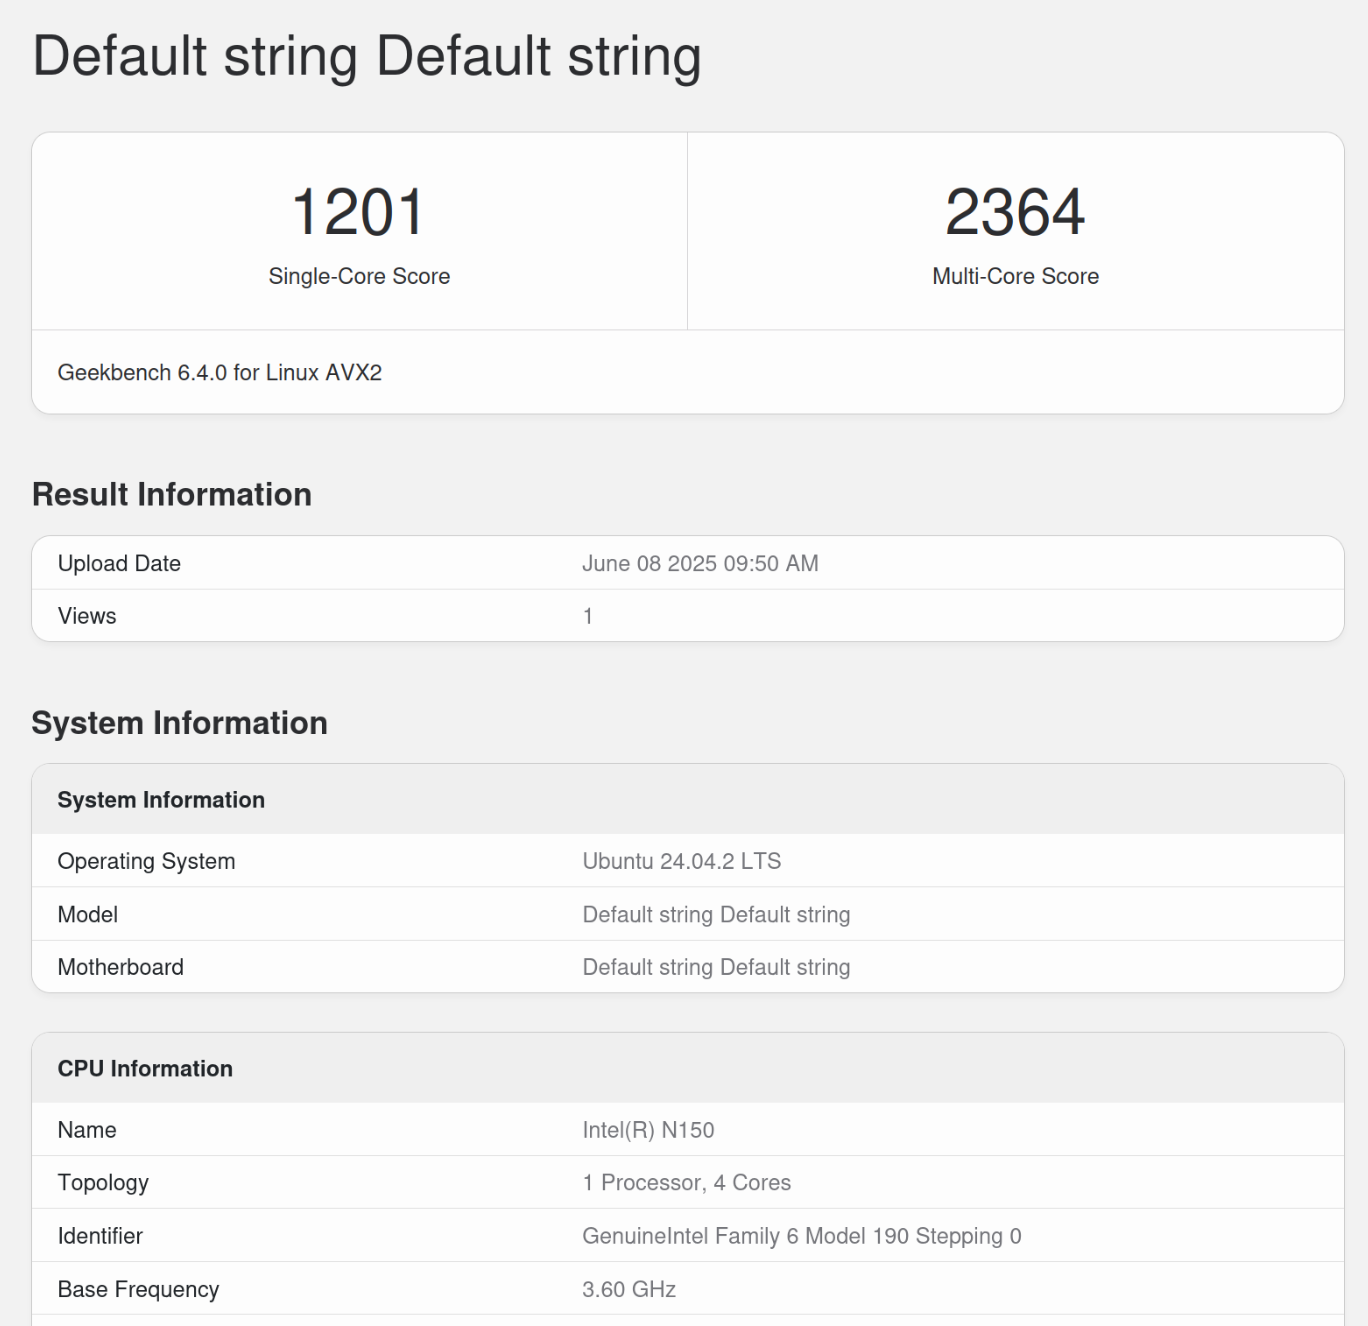Click 'Geekbench 6.4.0 for Linux AVX2' text

point(220,372)
